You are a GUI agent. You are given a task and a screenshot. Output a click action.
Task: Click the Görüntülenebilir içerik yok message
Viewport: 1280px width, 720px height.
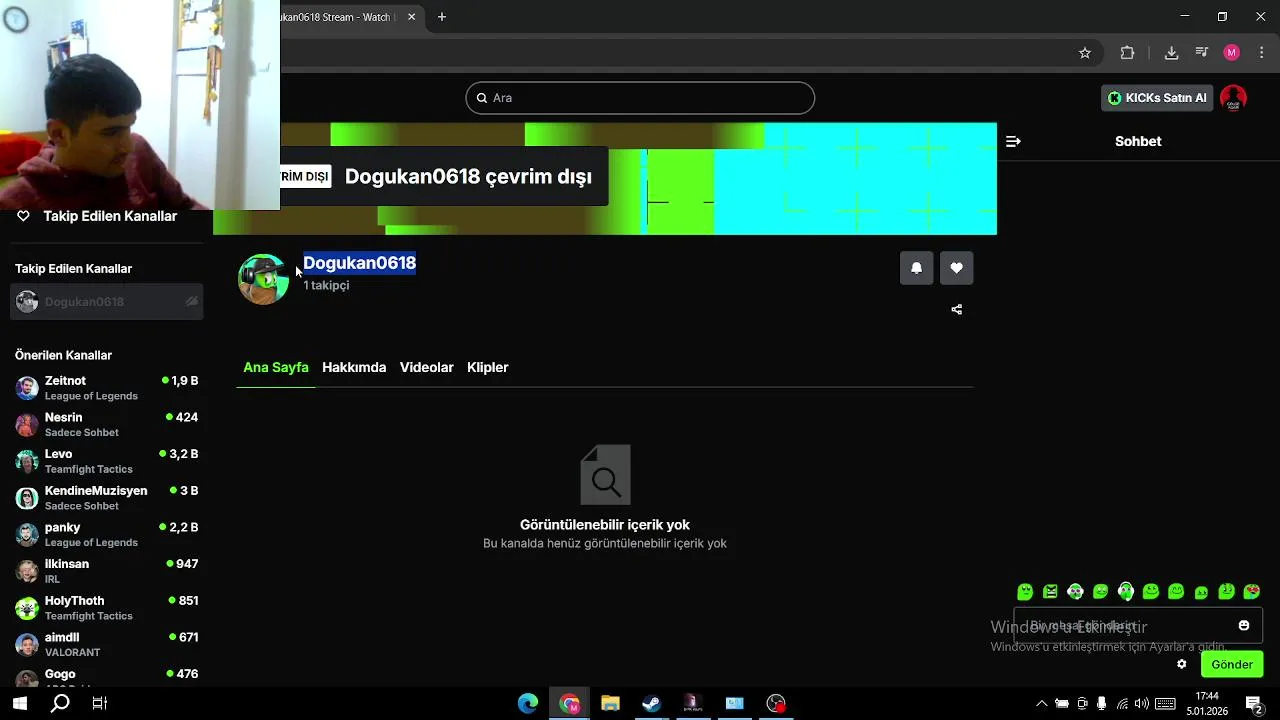605,525
